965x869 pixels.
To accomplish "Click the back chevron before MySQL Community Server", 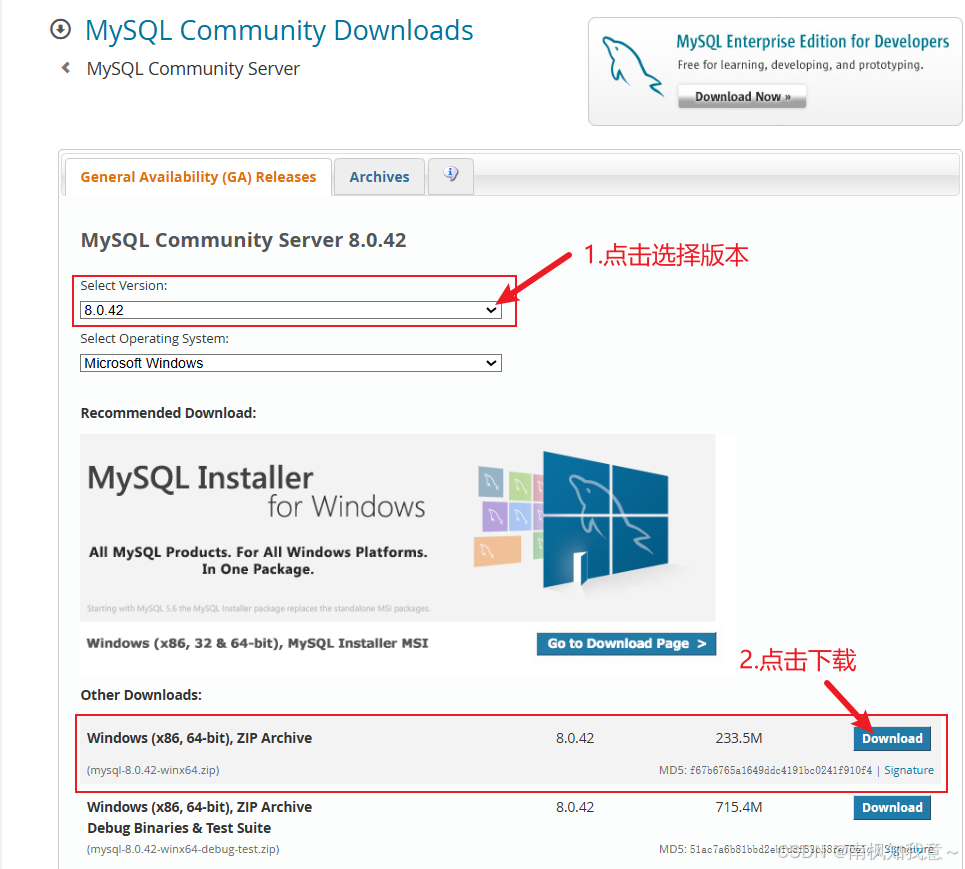I will (66, 68).
